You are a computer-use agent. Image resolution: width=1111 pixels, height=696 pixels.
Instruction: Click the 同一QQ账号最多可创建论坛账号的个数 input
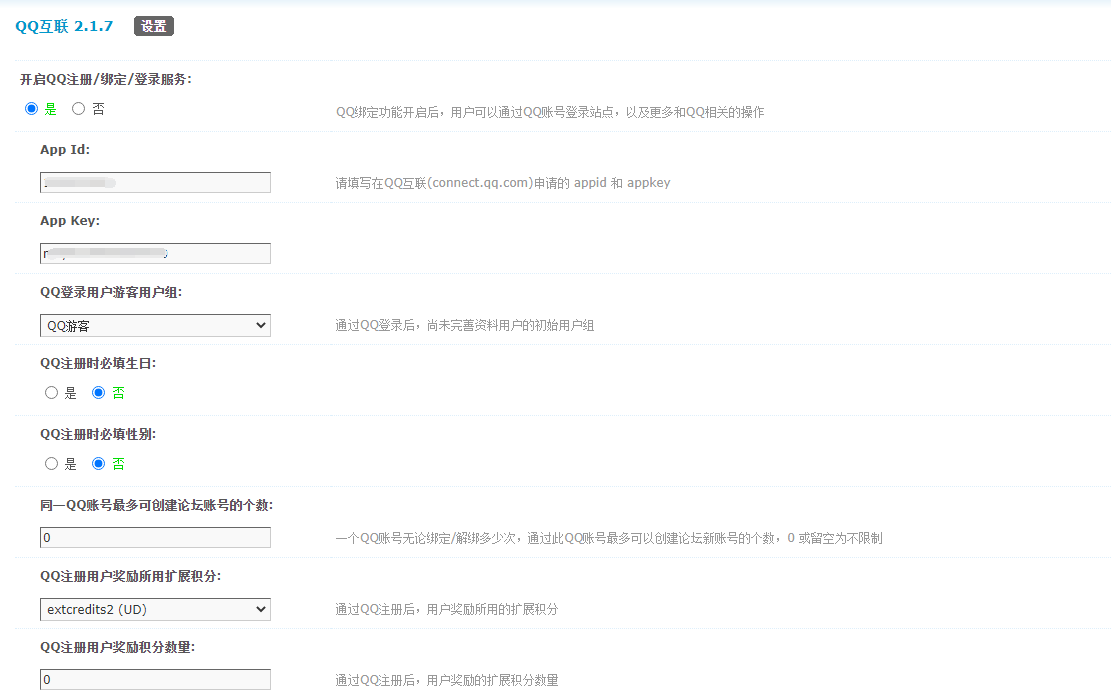(x=155, y=537)
